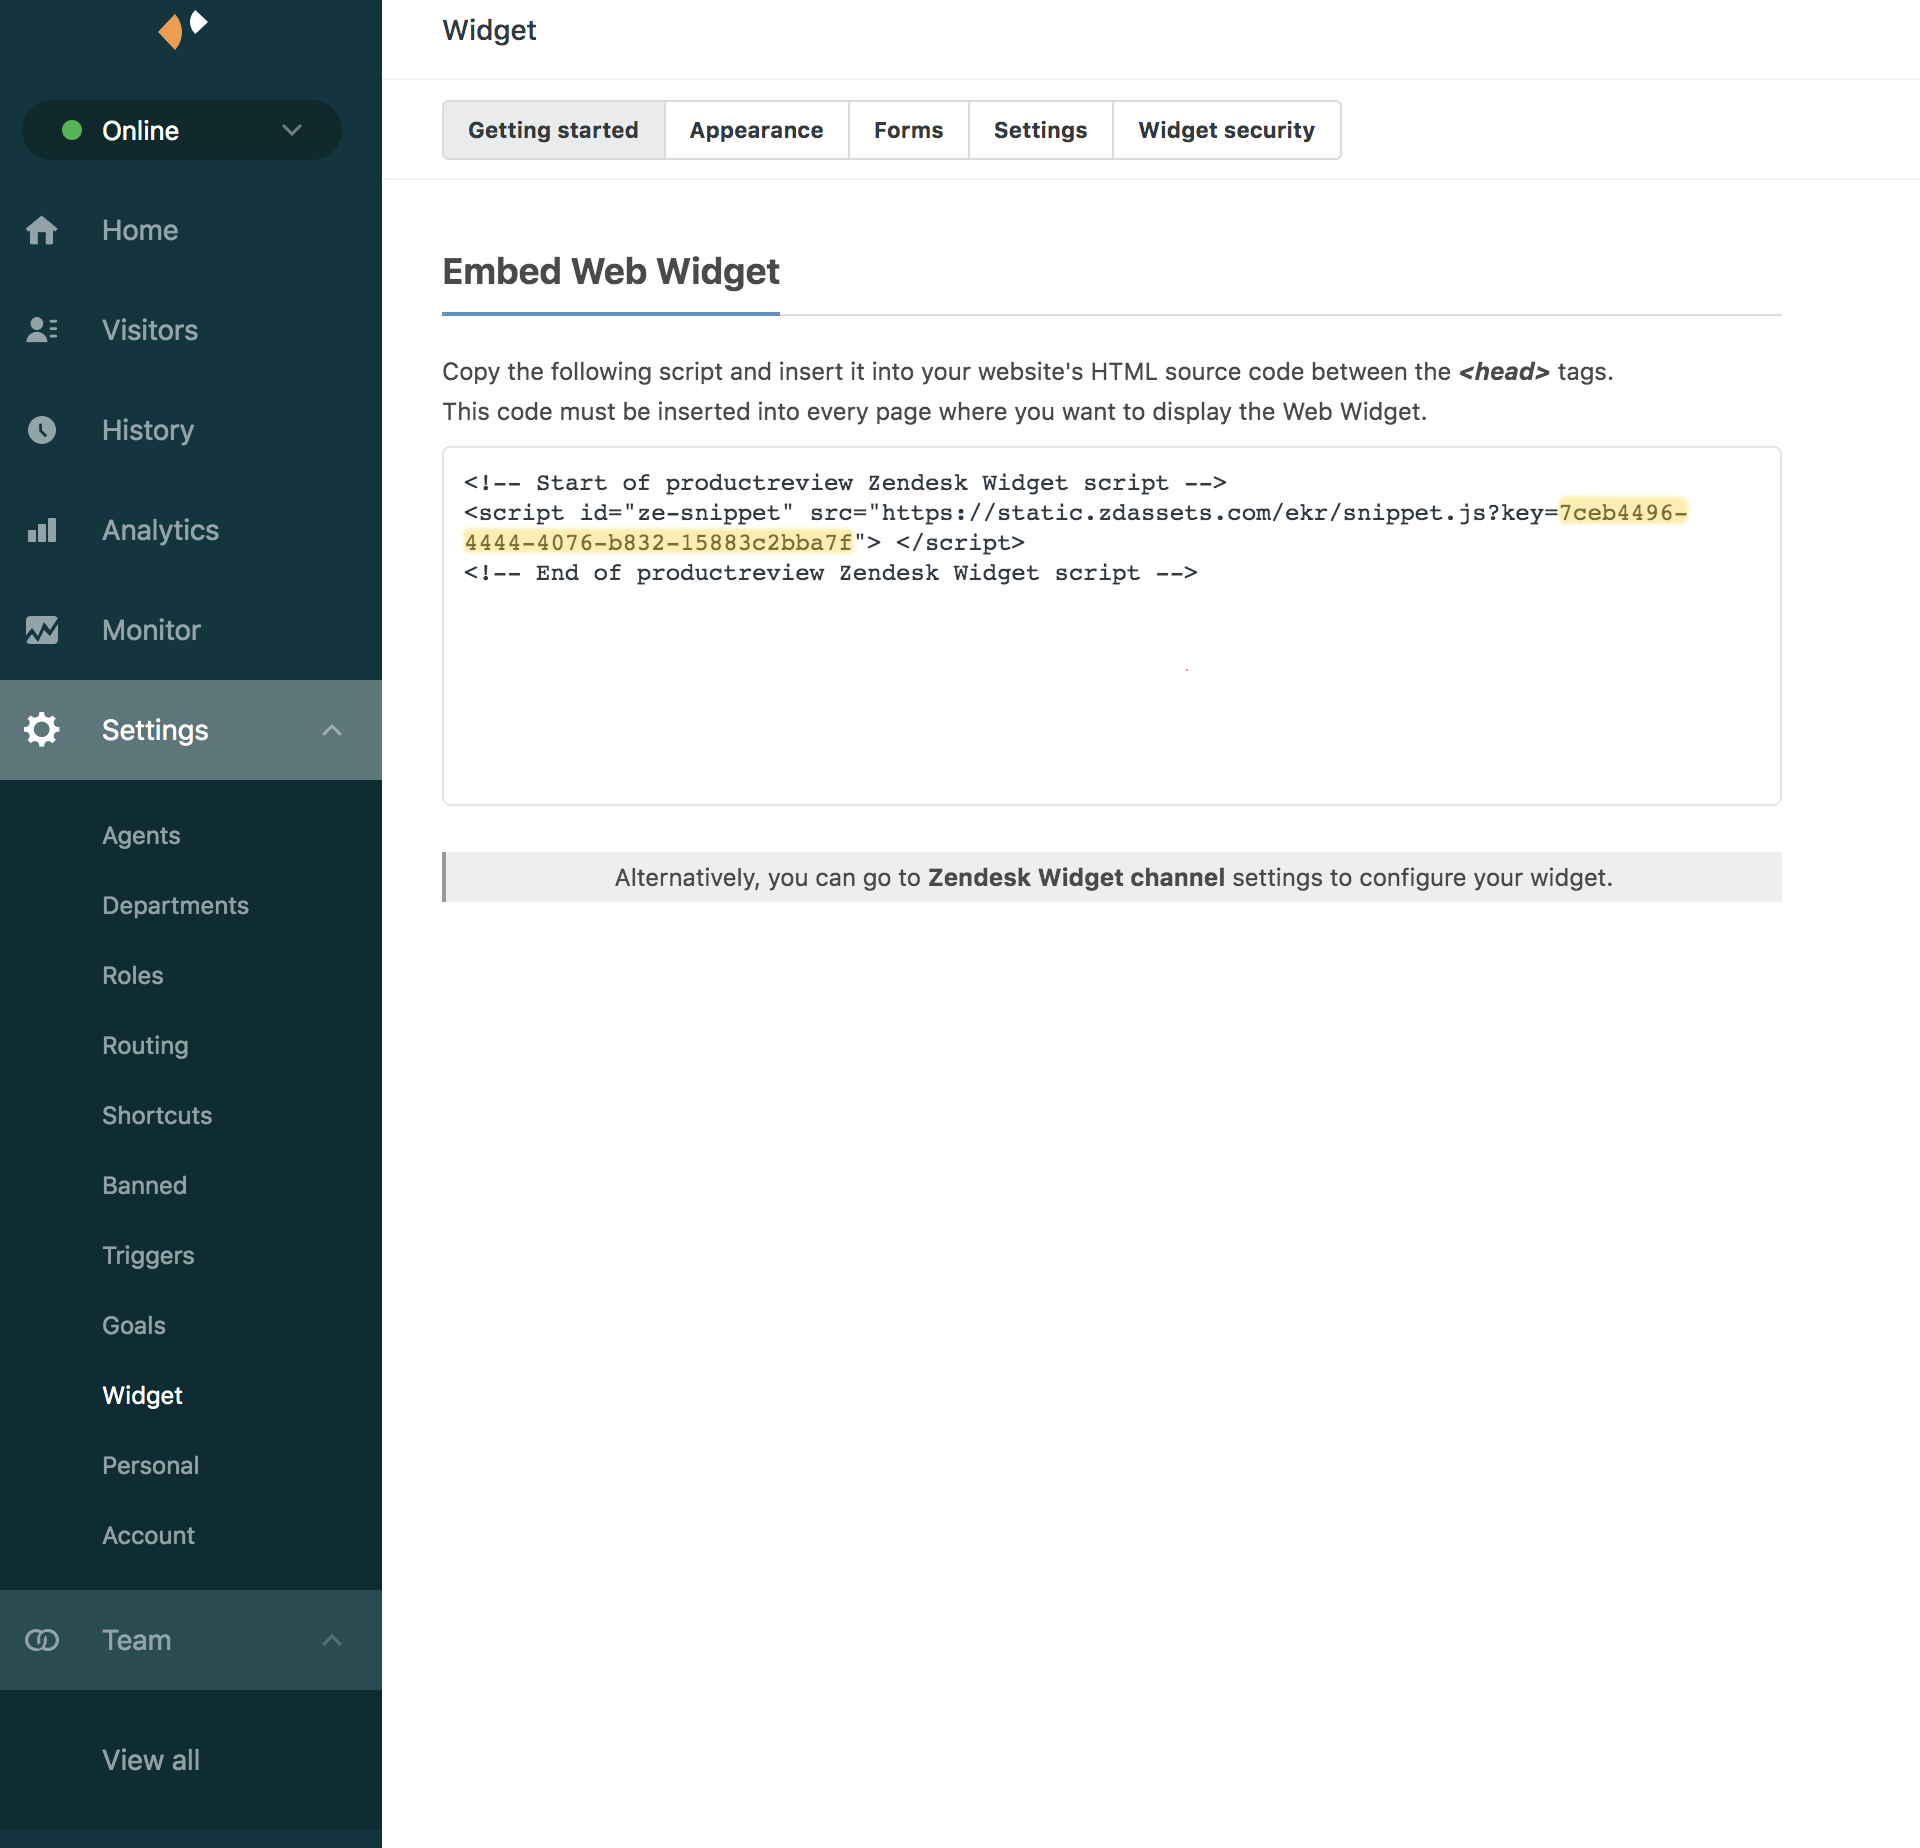Select Settings in the sidebar
This screenshot has height=1848, width=1920.
click(x=191, y=730)
